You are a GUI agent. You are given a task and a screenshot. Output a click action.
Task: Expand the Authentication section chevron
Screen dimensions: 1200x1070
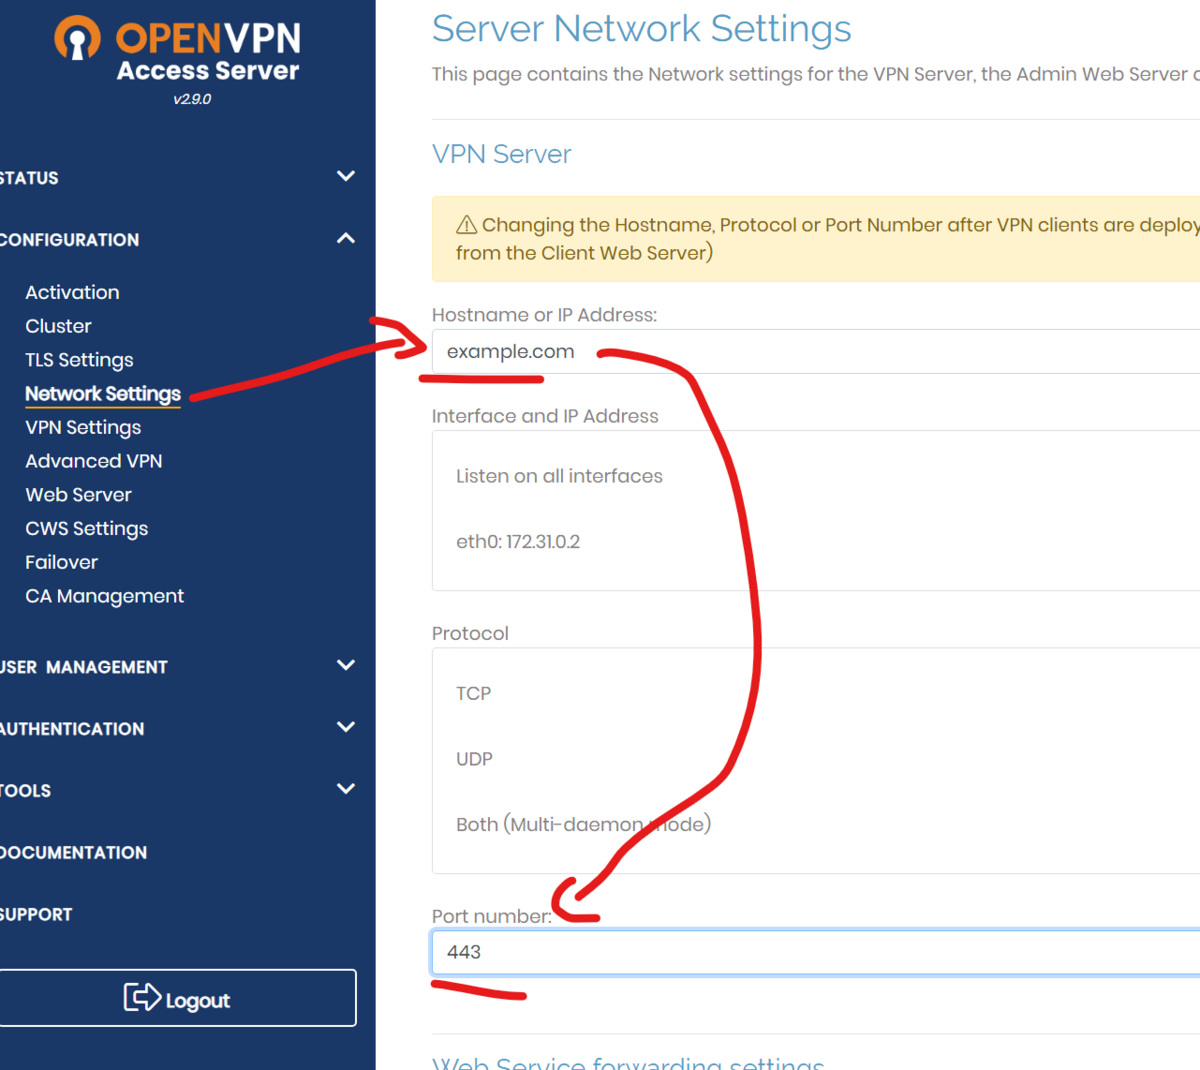[x=346, y=727]
